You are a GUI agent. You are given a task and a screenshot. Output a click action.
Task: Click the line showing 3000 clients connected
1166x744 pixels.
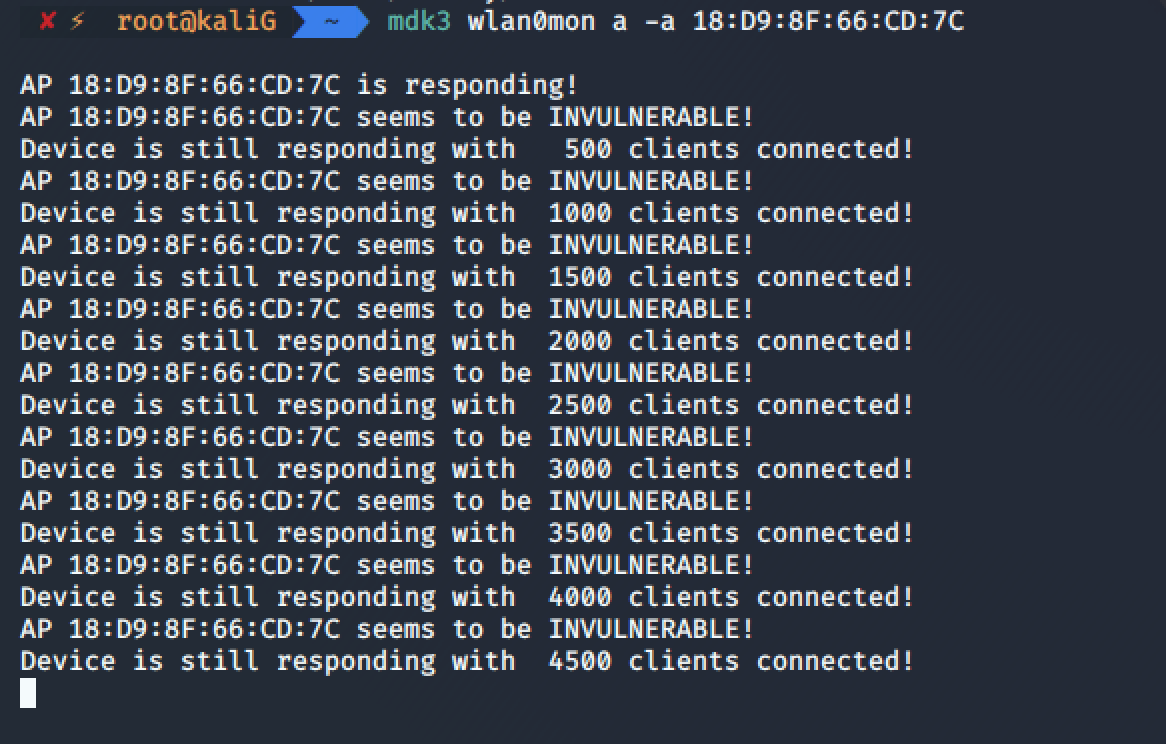click(x=466, y=468)
